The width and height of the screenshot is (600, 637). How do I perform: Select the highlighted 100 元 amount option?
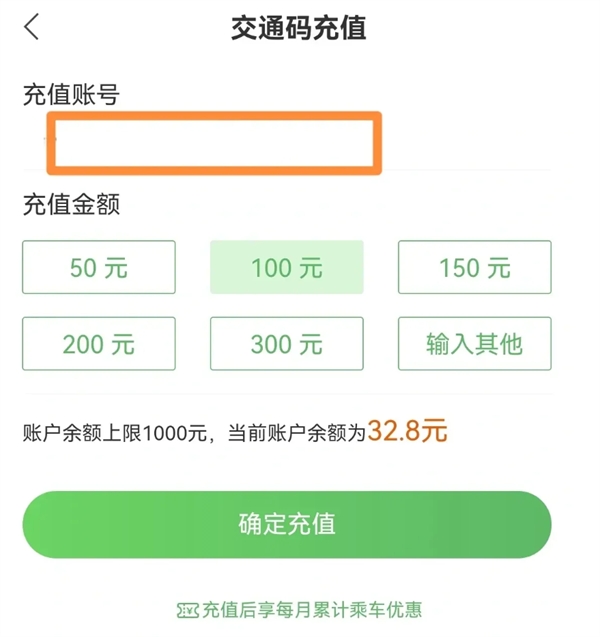coord(286,267)
